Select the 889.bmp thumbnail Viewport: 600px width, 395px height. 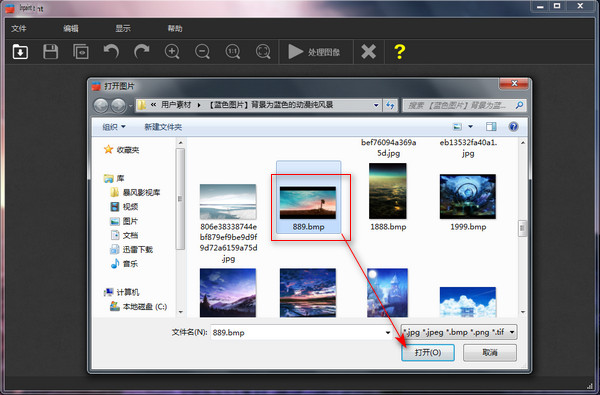(308, 203)
